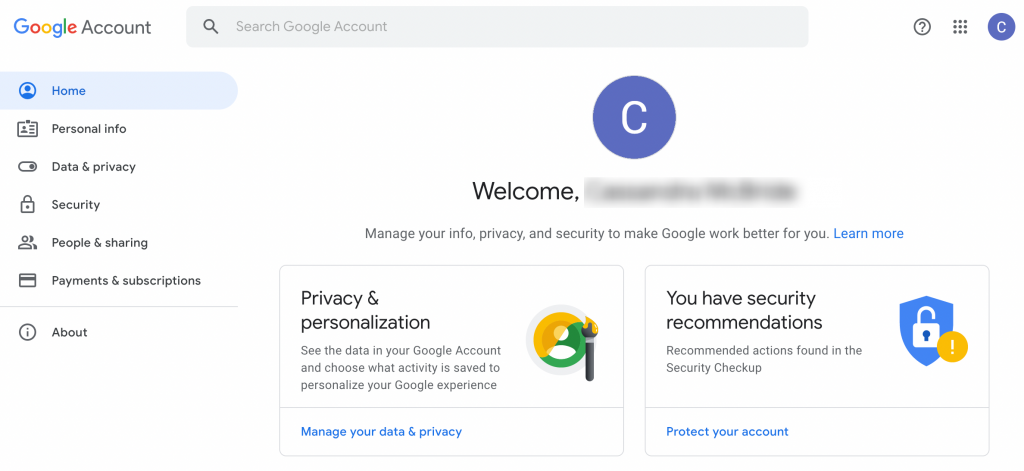This screenshot has height=471, width=1024.
Task: Click the magnifying glass search icon
Action: pos(211,27)
